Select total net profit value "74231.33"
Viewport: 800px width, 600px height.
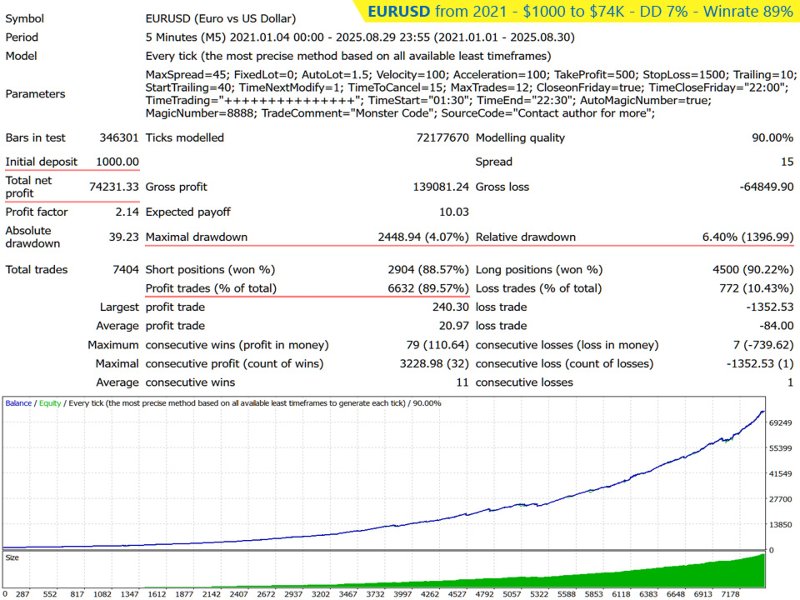point(114,187)
